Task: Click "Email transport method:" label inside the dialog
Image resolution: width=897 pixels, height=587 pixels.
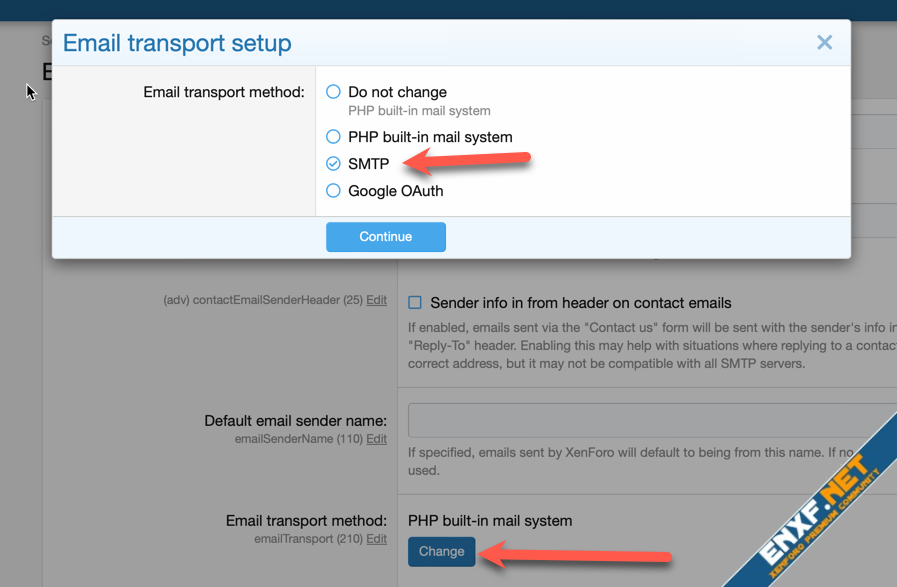Action: 224,92
